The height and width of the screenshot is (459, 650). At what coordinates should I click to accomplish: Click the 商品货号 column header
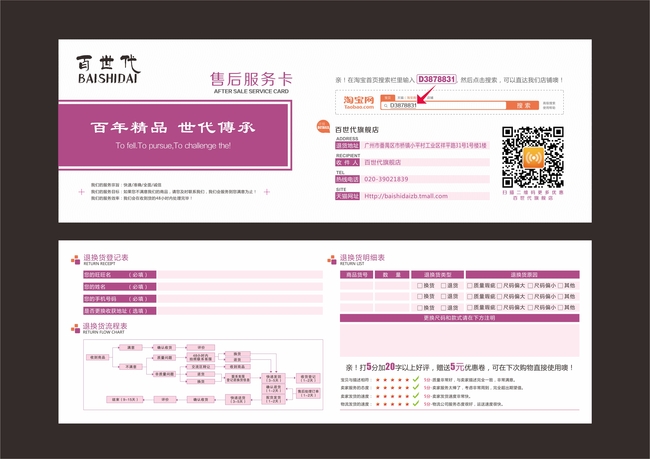pyautogui.click(x=357, y=274)
